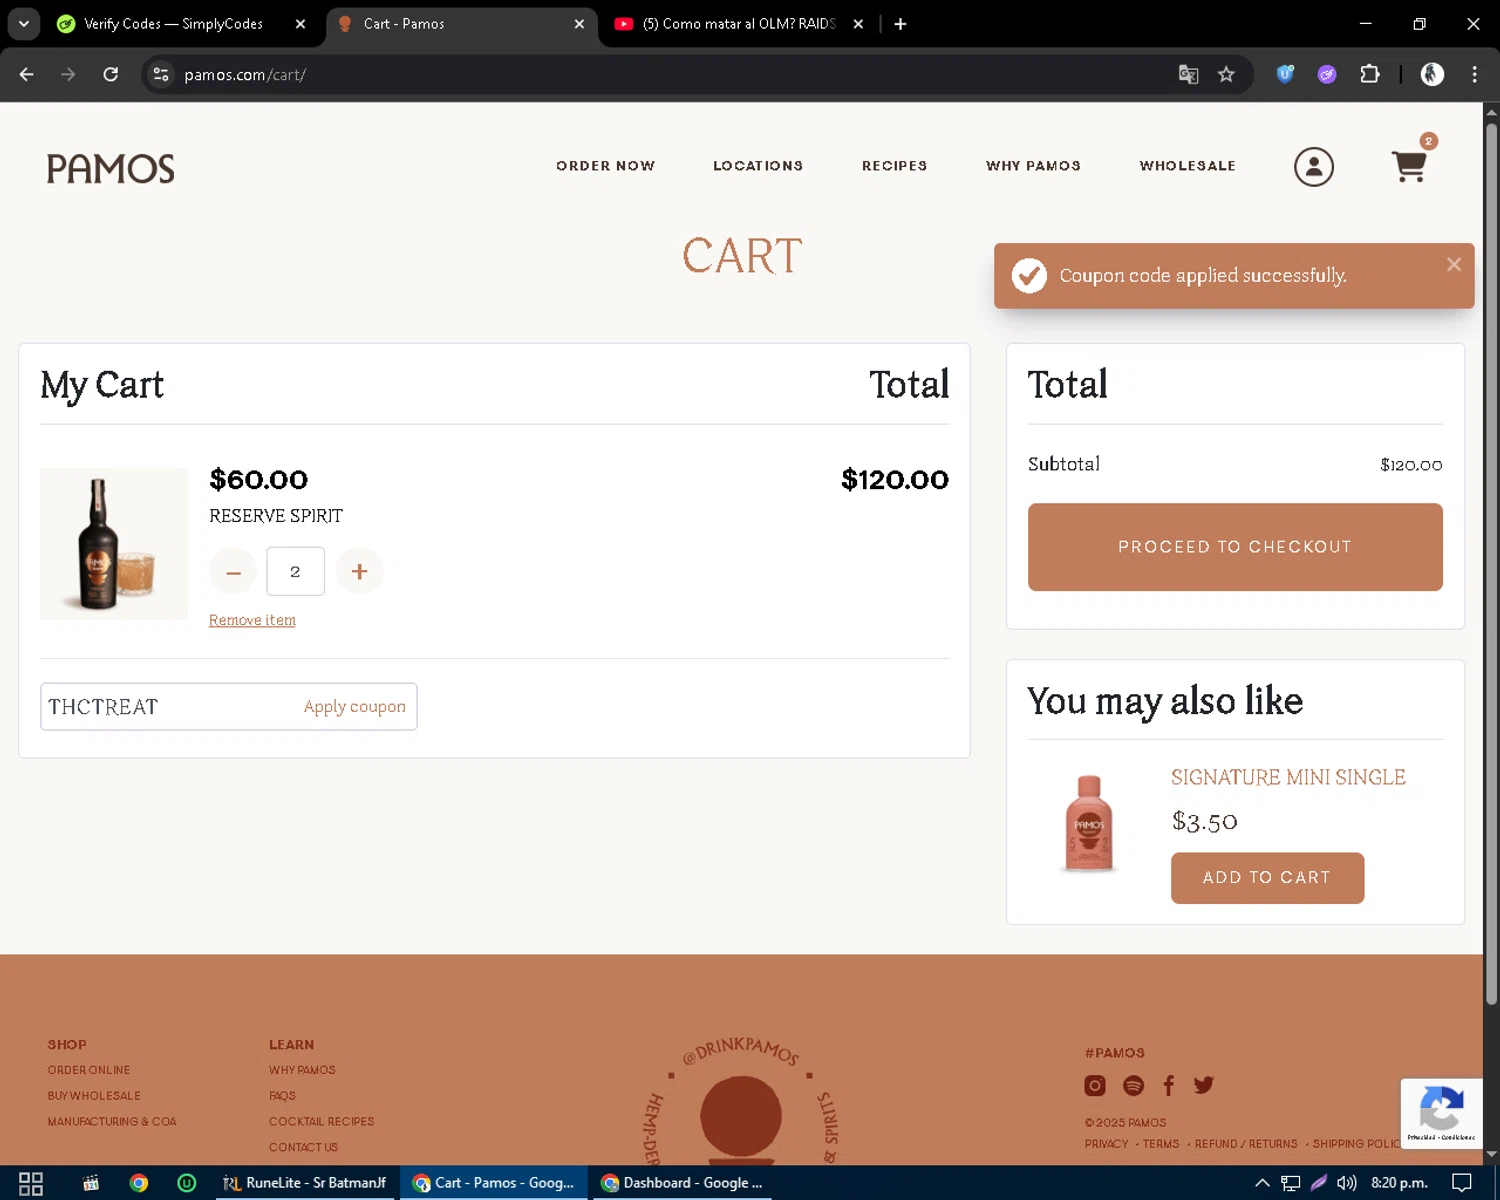1500x1200 pixels.
Task: Open RuneLite - Sr BatmanJf taskbar window
Action: tap(305, 1183)
